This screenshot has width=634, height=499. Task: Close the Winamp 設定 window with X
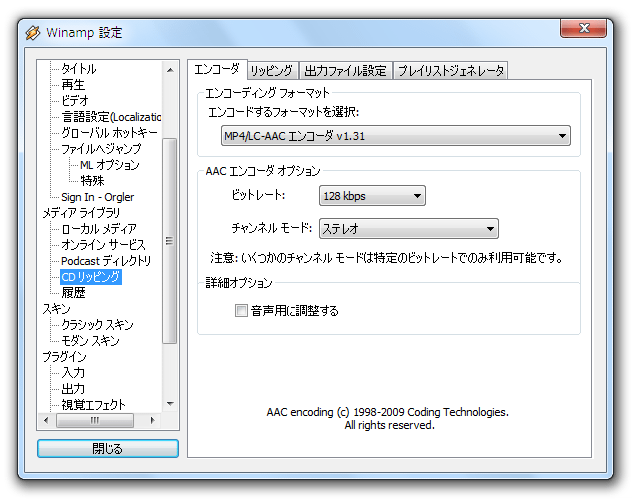(583, 28)
